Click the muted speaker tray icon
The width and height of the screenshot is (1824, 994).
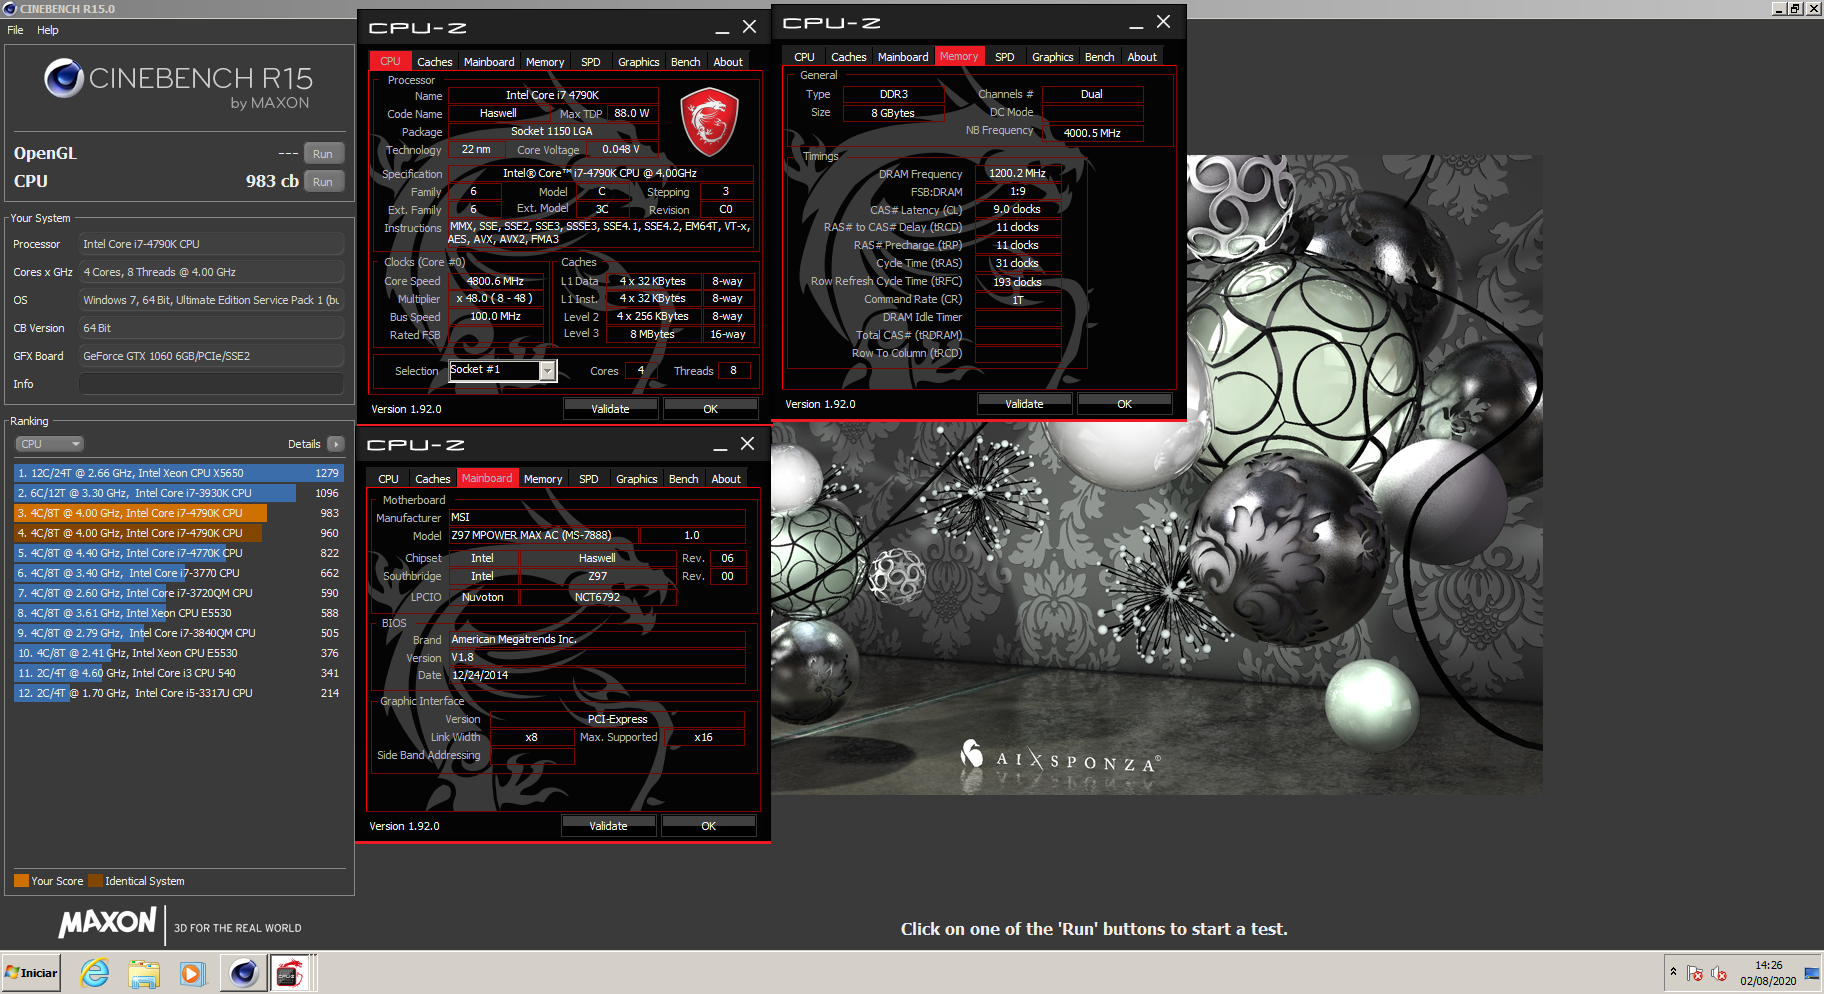point(1719,973)
